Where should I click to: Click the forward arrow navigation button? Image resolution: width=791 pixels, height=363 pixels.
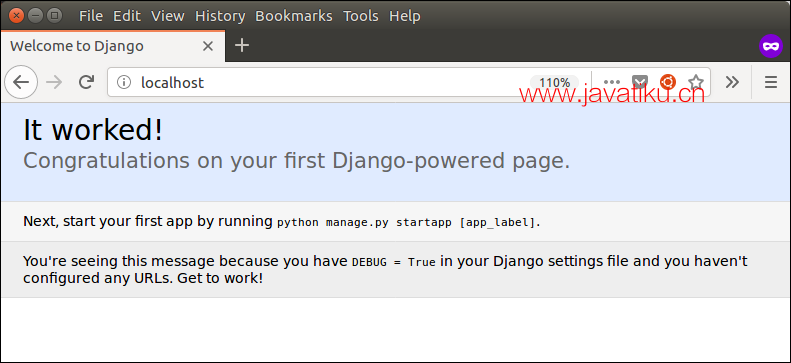click(54, 82)
